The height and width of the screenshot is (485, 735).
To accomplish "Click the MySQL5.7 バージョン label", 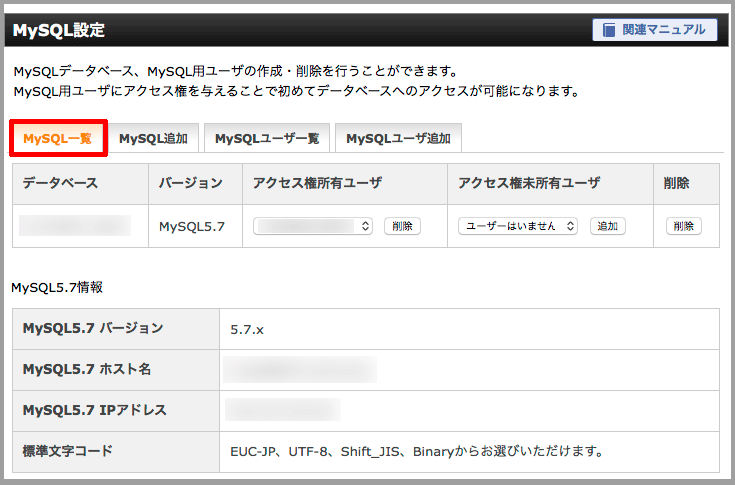I will [93, 328].
